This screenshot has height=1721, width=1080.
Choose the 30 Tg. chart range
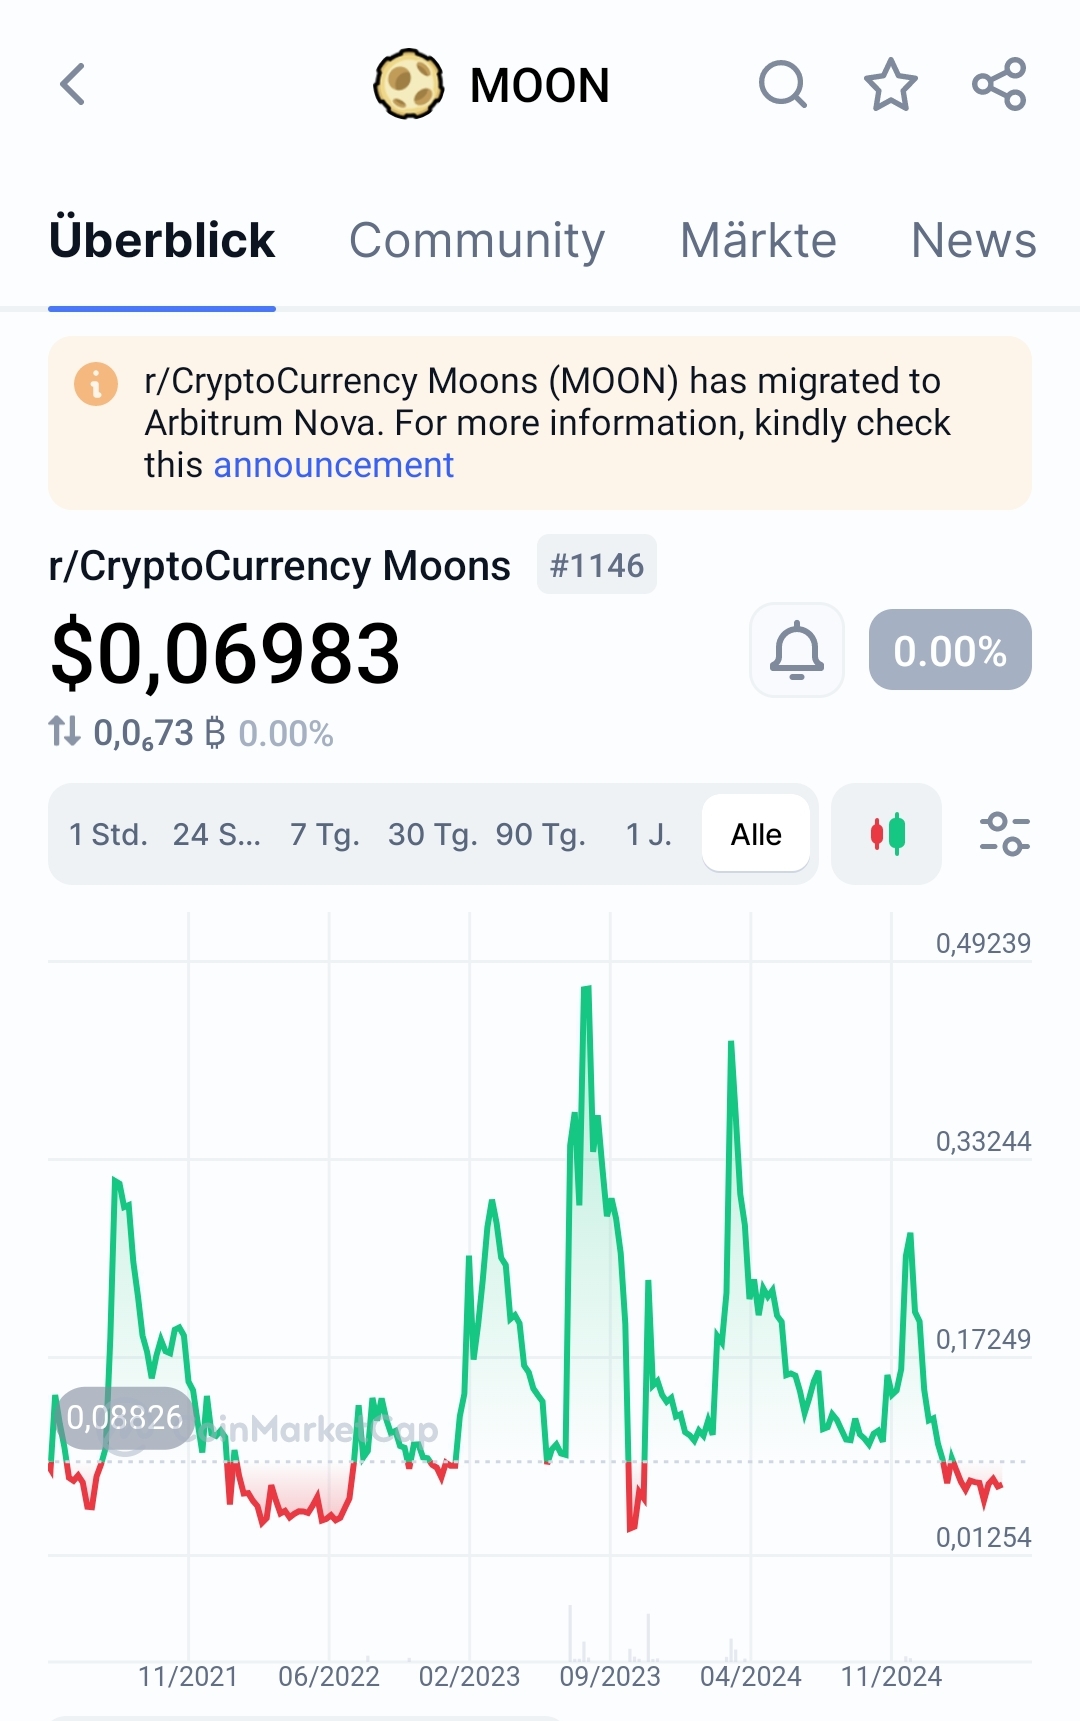(433, 834)
